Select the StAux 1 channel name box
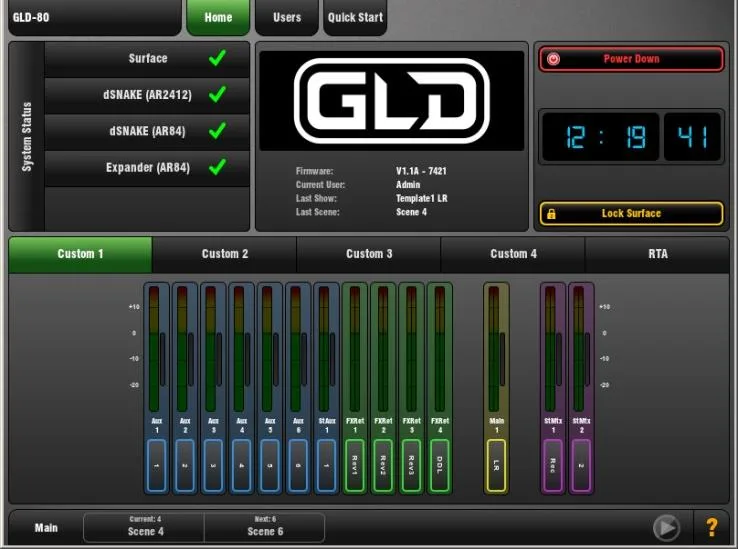This screenshot has height=549, width=738. (327, 466)
